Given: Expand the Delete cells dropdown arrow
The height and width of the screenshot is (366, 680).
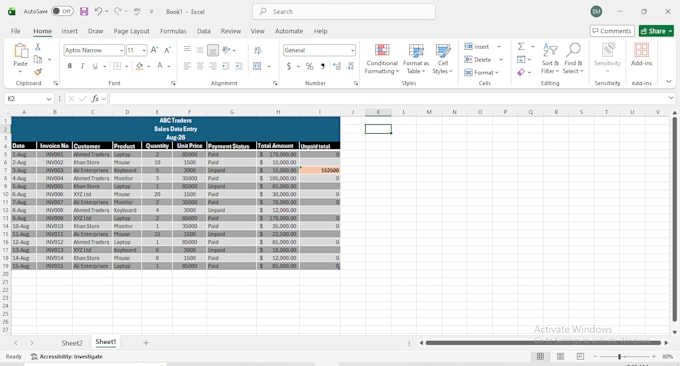Looking at the screenshot, I should [x=501, y=59].
